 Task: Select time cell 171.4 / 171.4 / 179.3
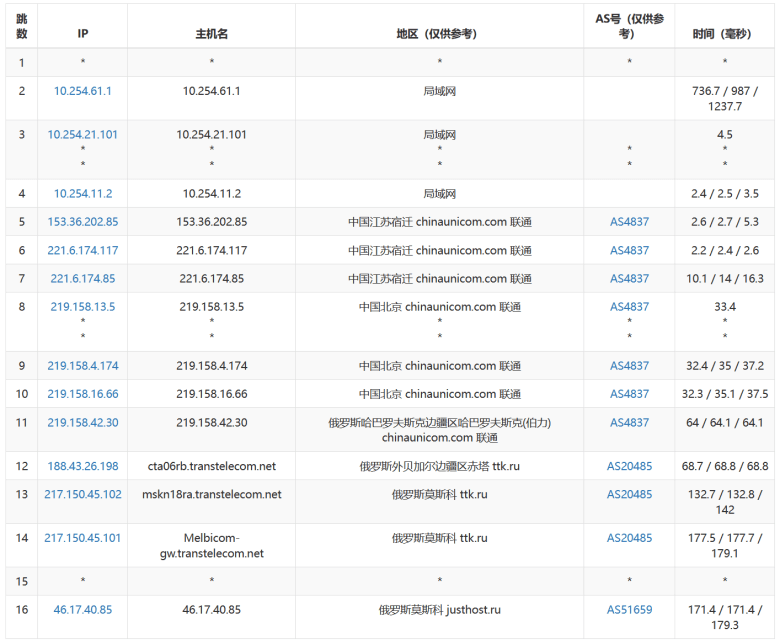725,618
